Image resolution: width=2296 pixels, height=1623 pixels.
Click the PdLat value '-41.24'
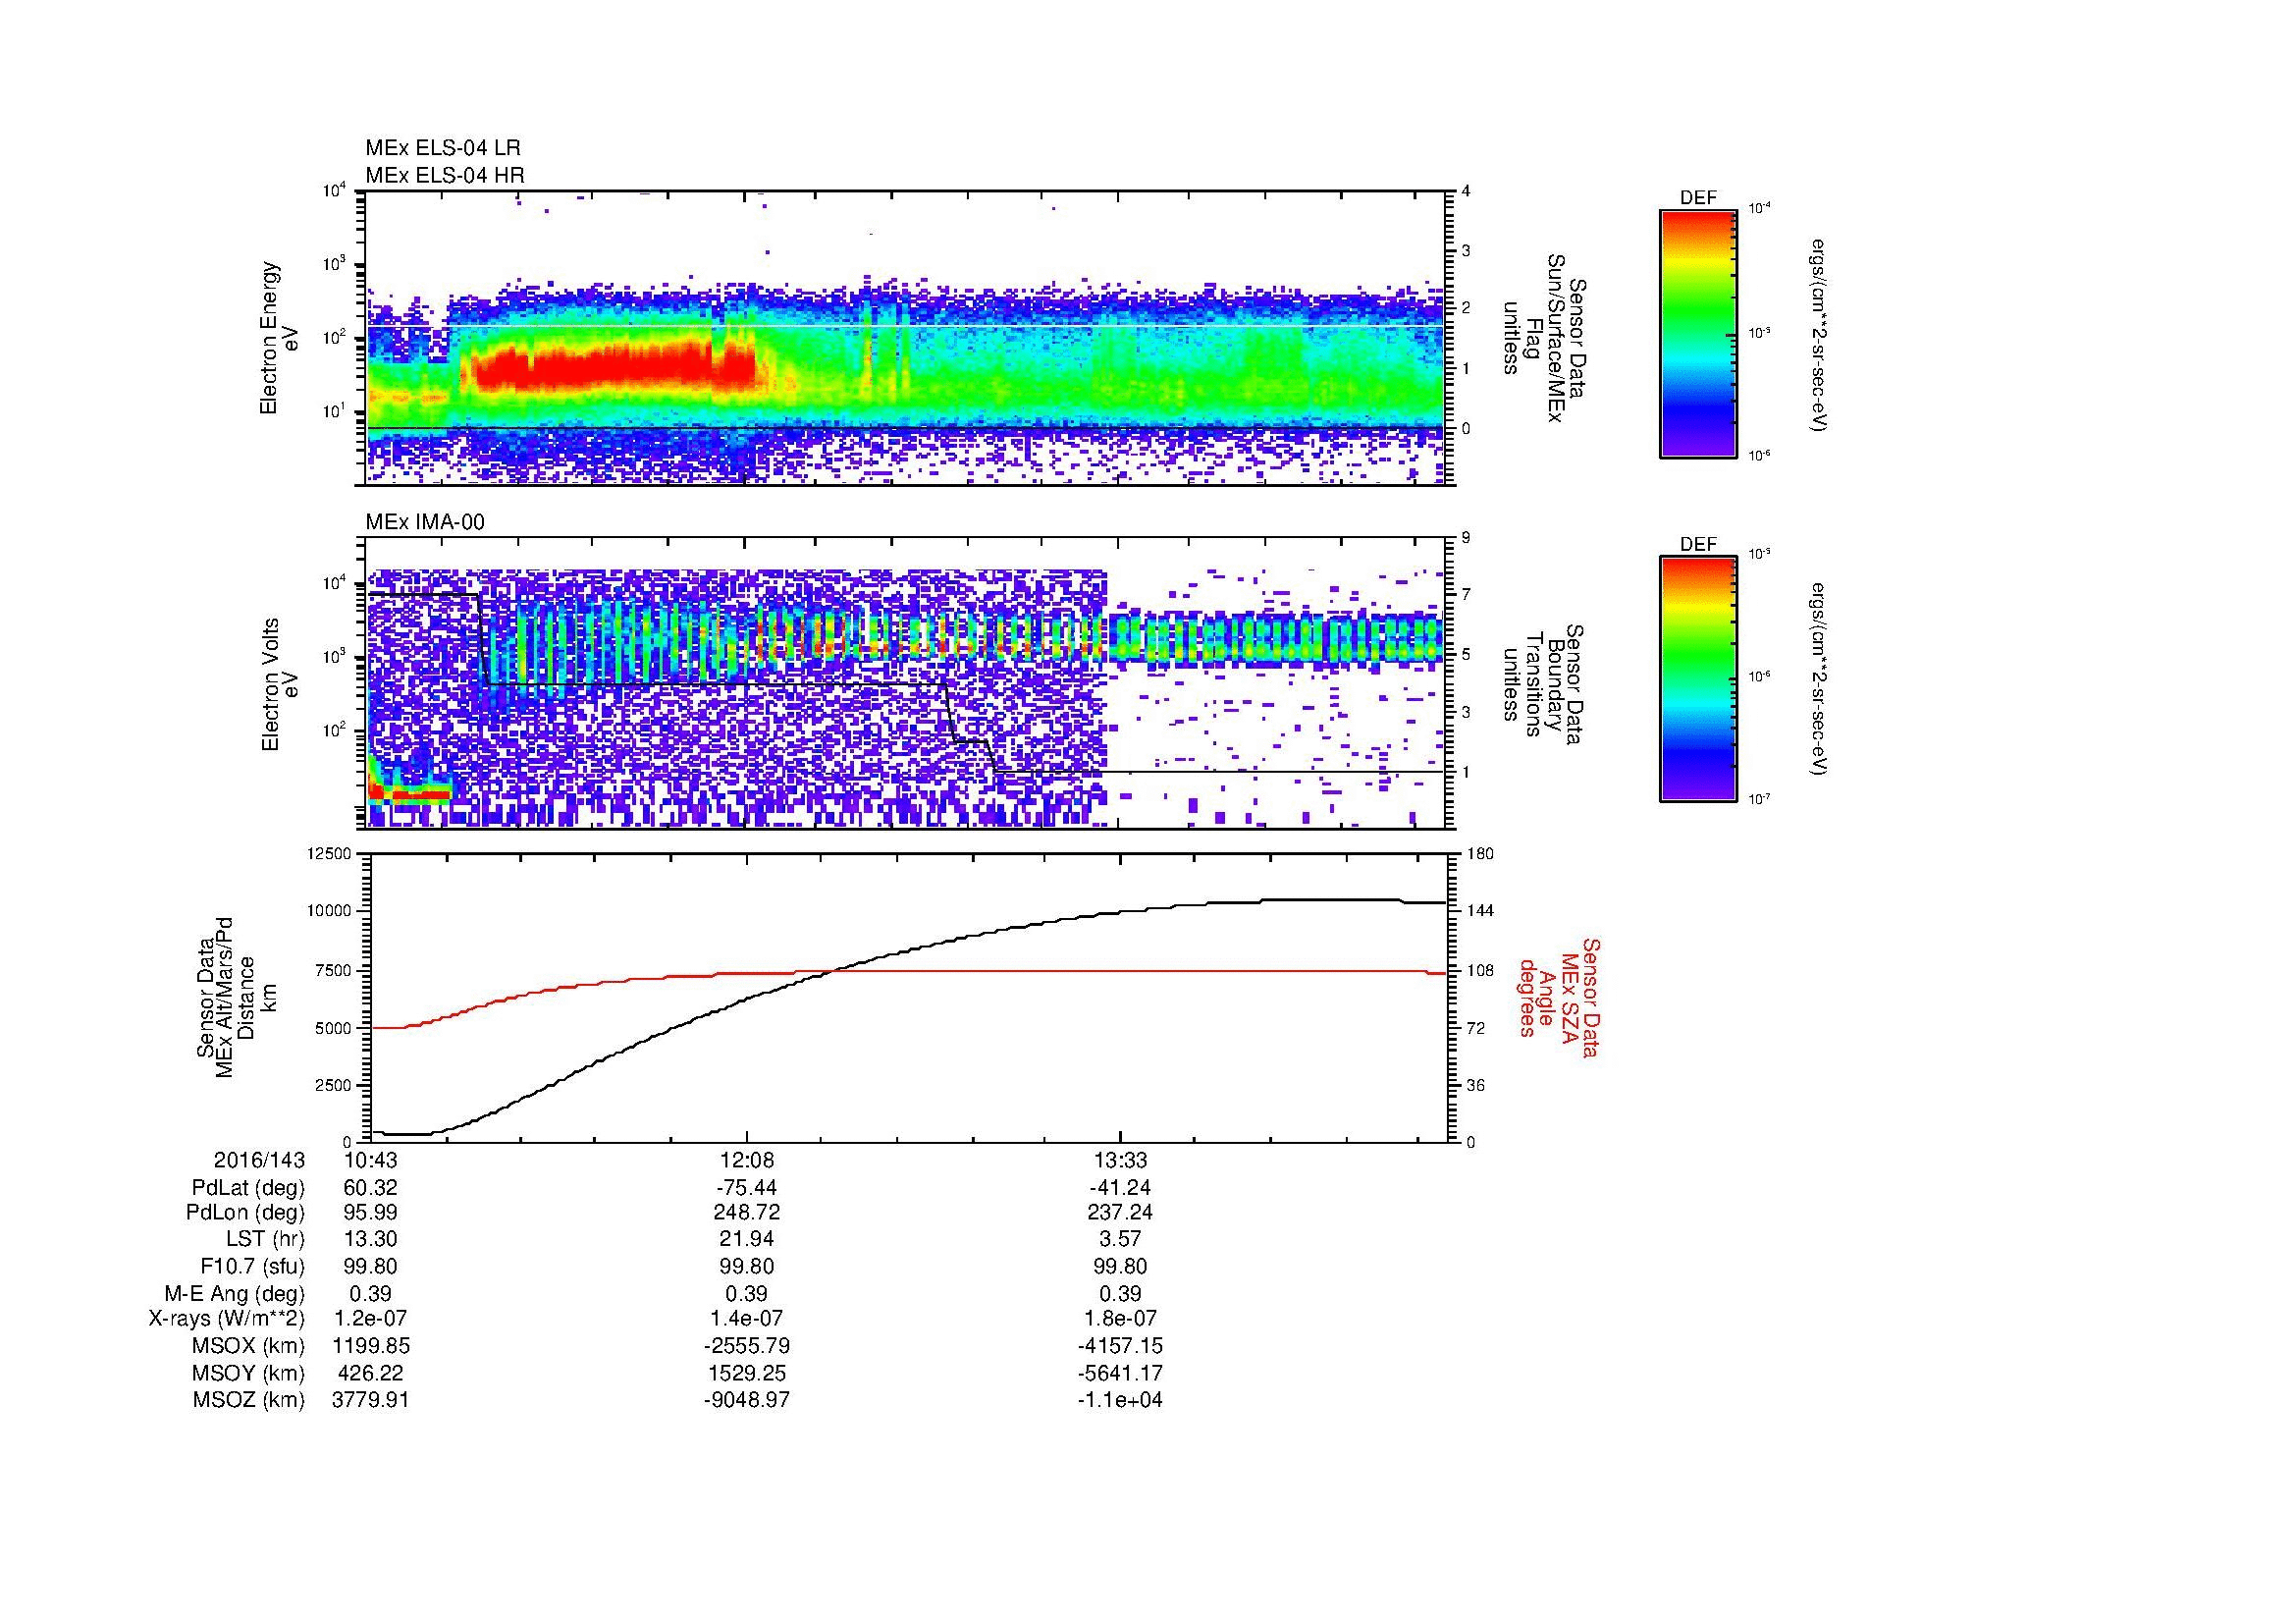[1120, 1187]
